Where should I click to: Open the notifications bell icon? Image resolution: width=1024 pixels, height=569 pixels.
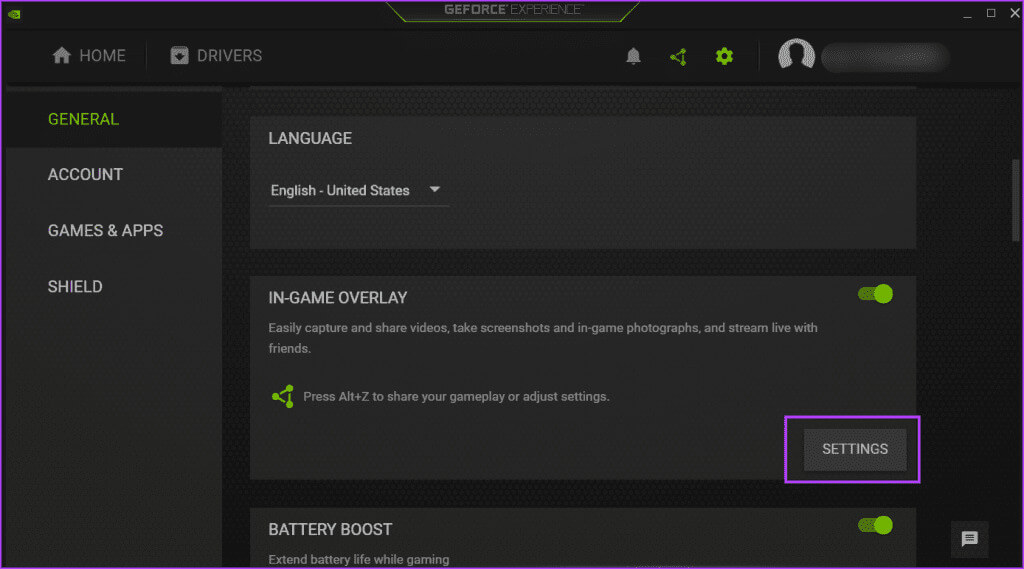pos(633,56)
